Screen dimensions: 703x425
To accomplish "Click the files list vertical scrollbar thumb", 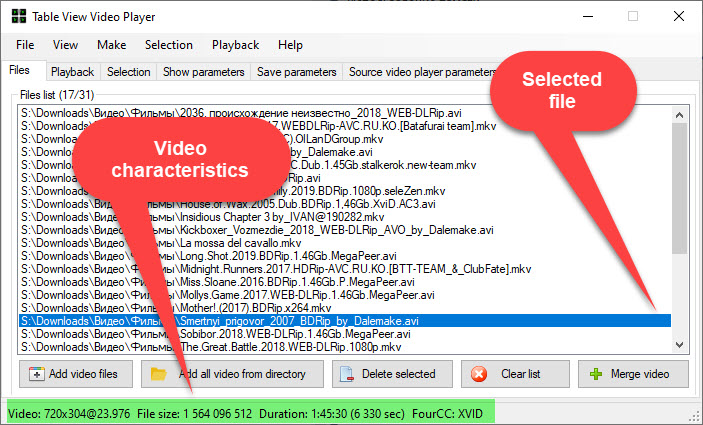I will (x=679, y=188).
